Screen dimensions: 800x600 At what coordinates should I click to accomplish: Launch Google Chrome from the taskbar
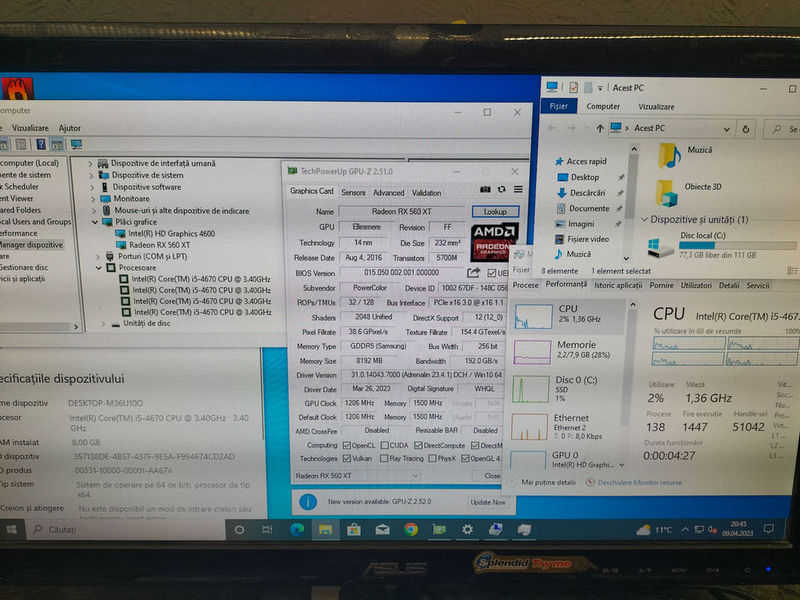pos(411,530)
